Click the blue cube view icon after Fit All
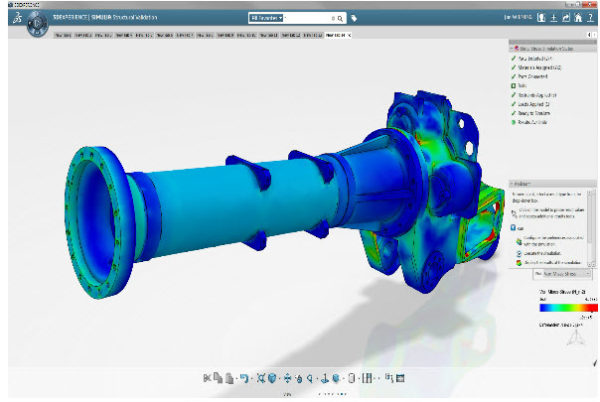This screenshot has height=402, width=600. click(x=272, y=378)
